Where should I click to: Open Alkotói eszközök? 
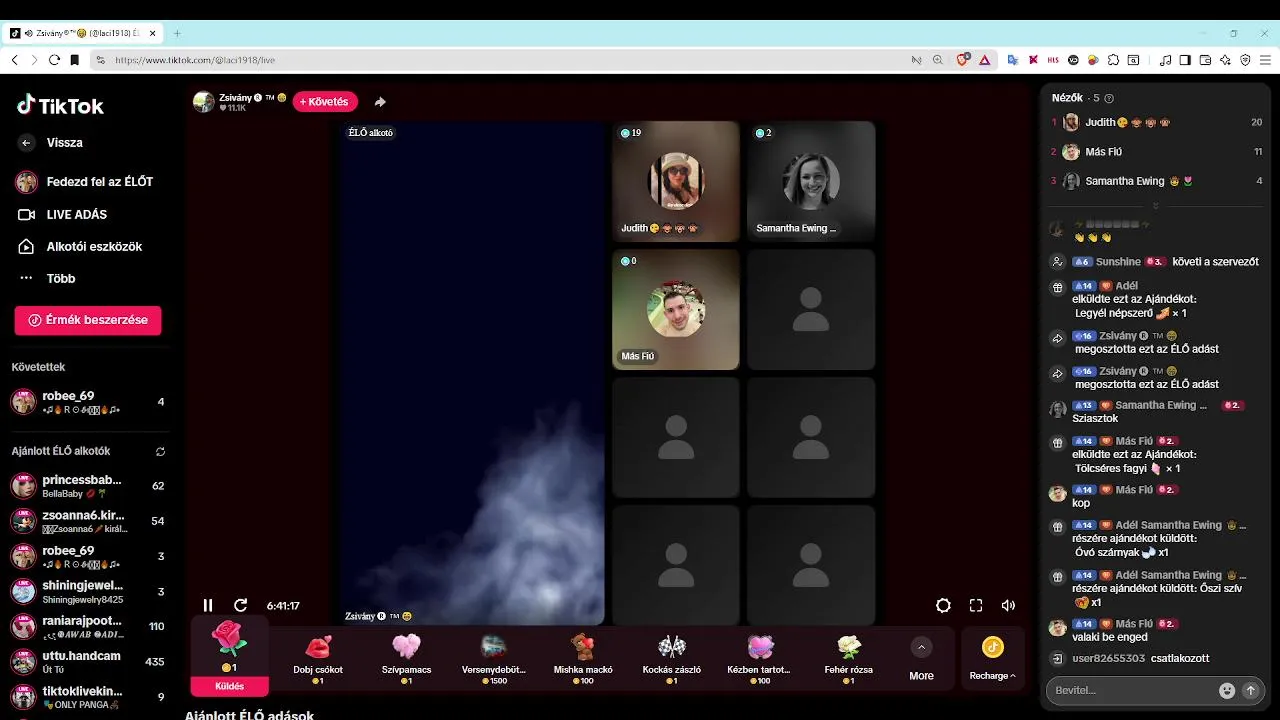81,246
